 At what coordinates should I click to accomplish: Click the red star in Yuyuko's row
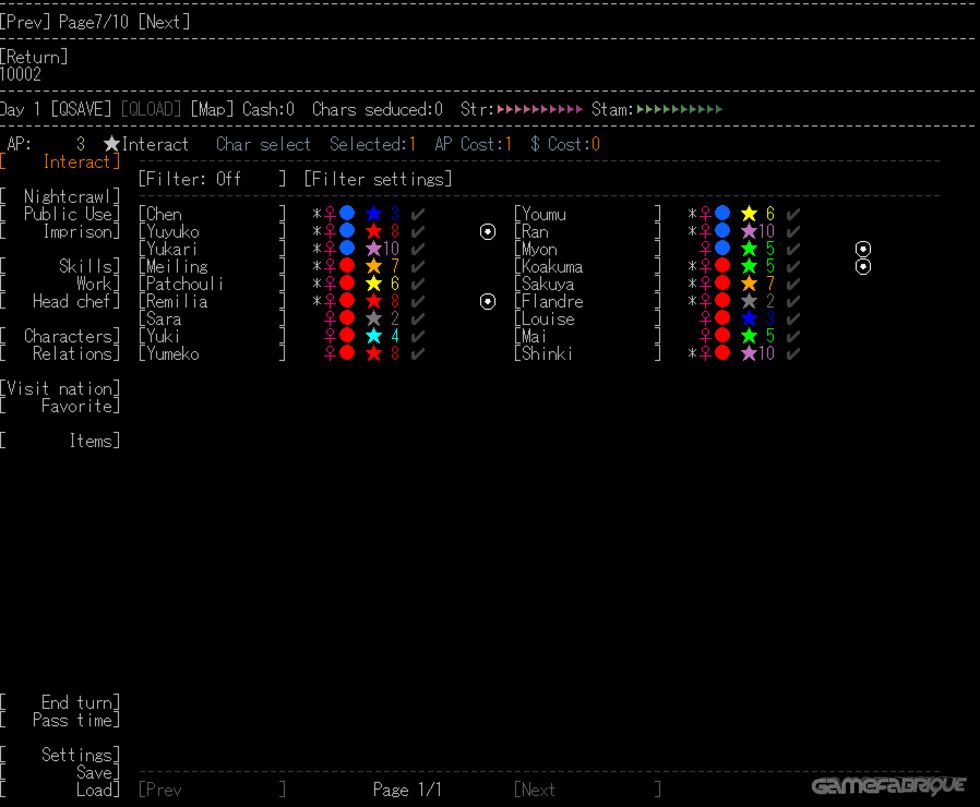(x=374, y=231)
